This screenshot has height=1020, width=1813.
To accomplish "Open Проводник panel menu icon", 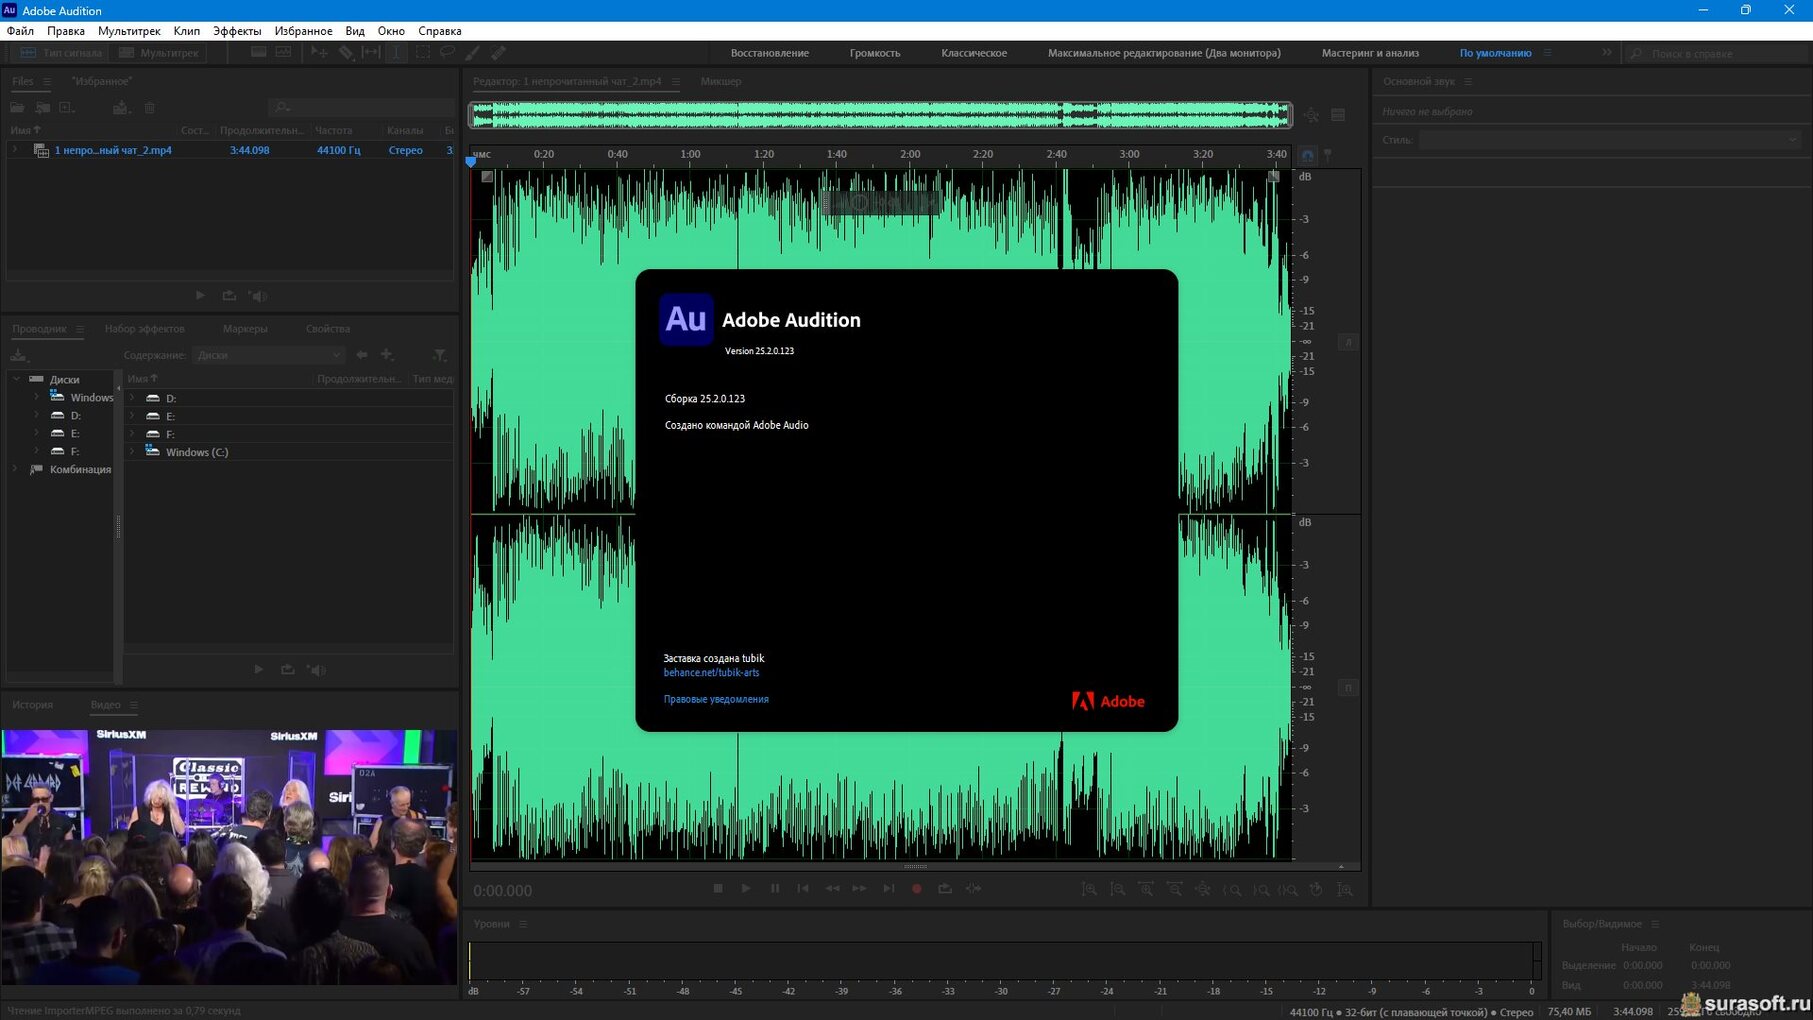I will [80, 329].
